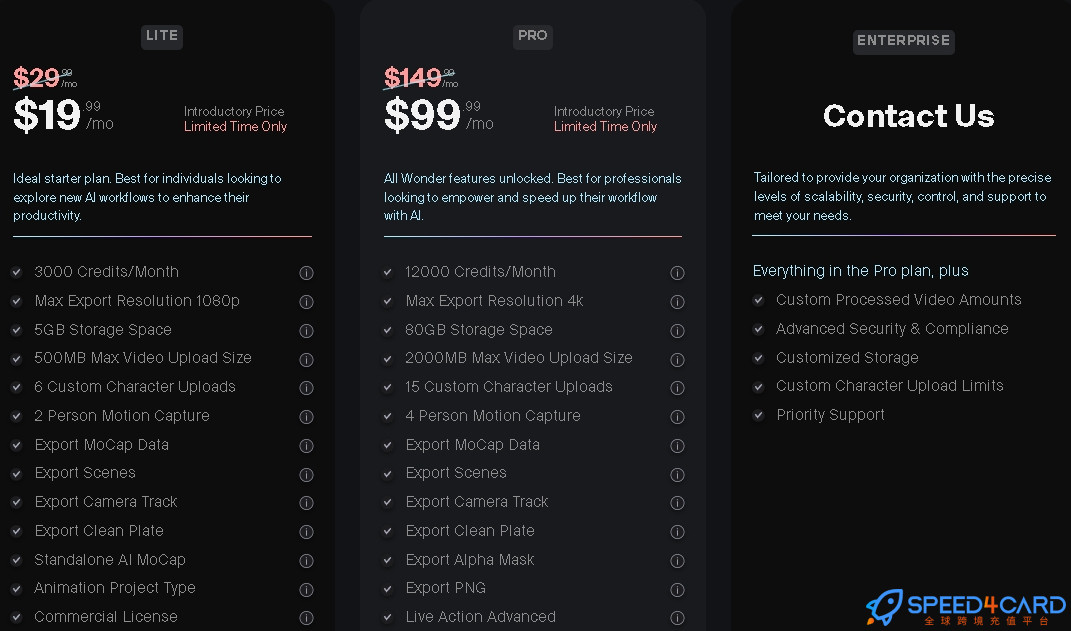Click info icon next to 3000 Credits/Month

pos(307,272)
